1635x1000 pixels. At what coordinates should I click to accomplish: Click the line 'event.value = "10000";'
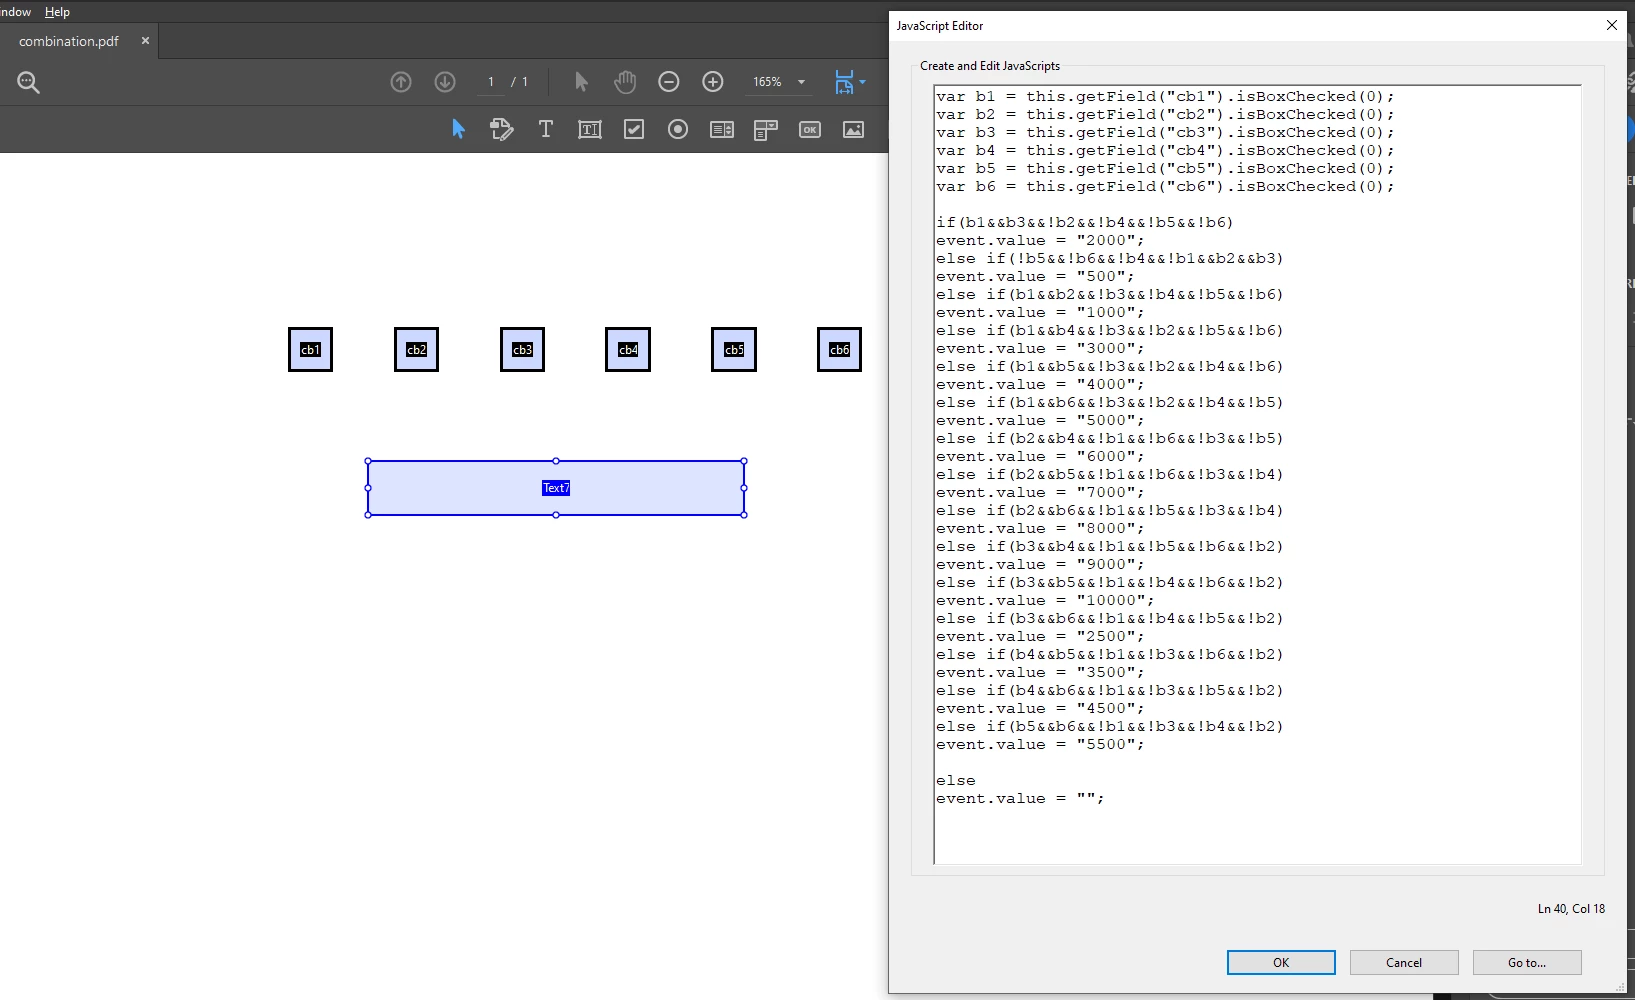[1045, 601]
